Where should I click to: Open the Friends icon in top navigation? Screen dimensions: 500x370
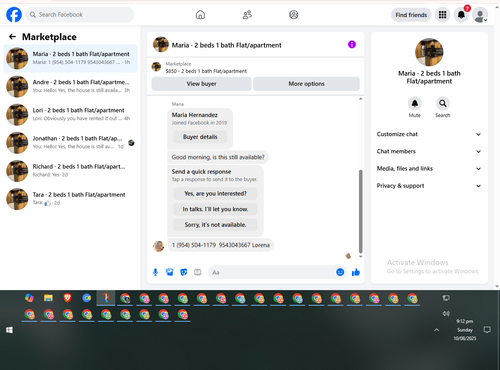click(x=247, y=15)
